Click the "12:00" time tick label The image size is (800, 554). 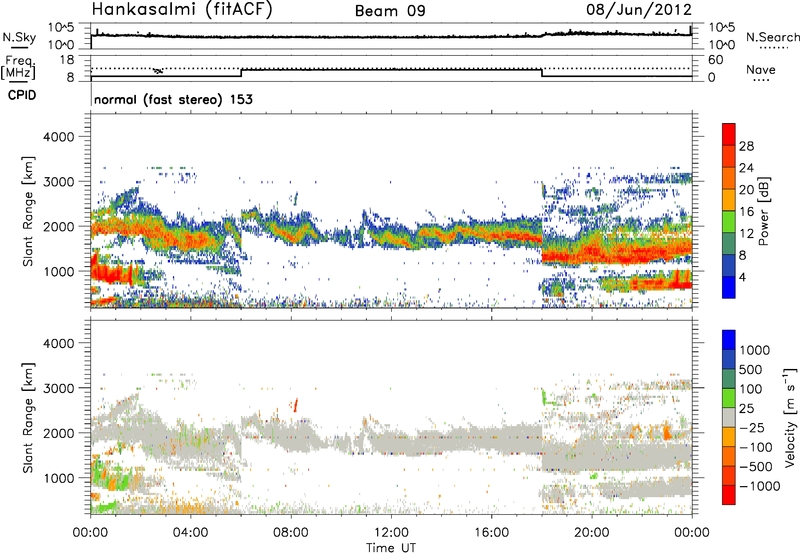391,533
